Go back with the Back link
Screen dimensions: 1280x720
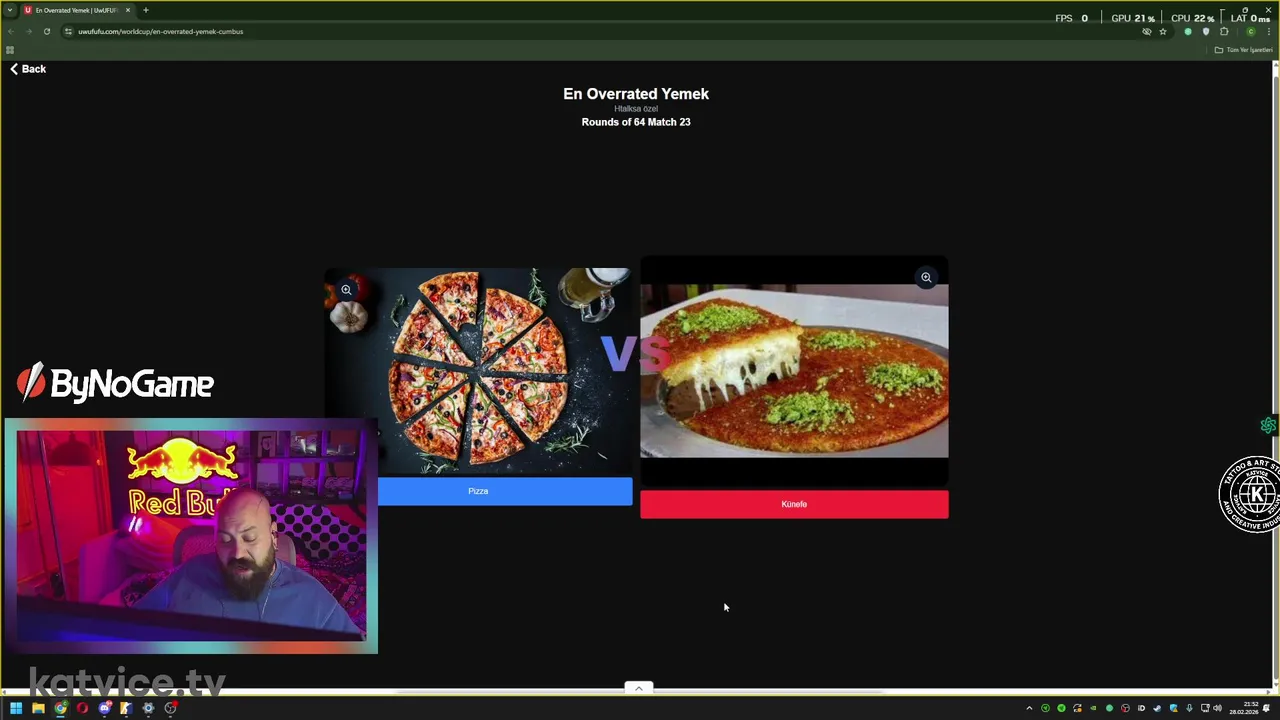[x=28, y=69]
